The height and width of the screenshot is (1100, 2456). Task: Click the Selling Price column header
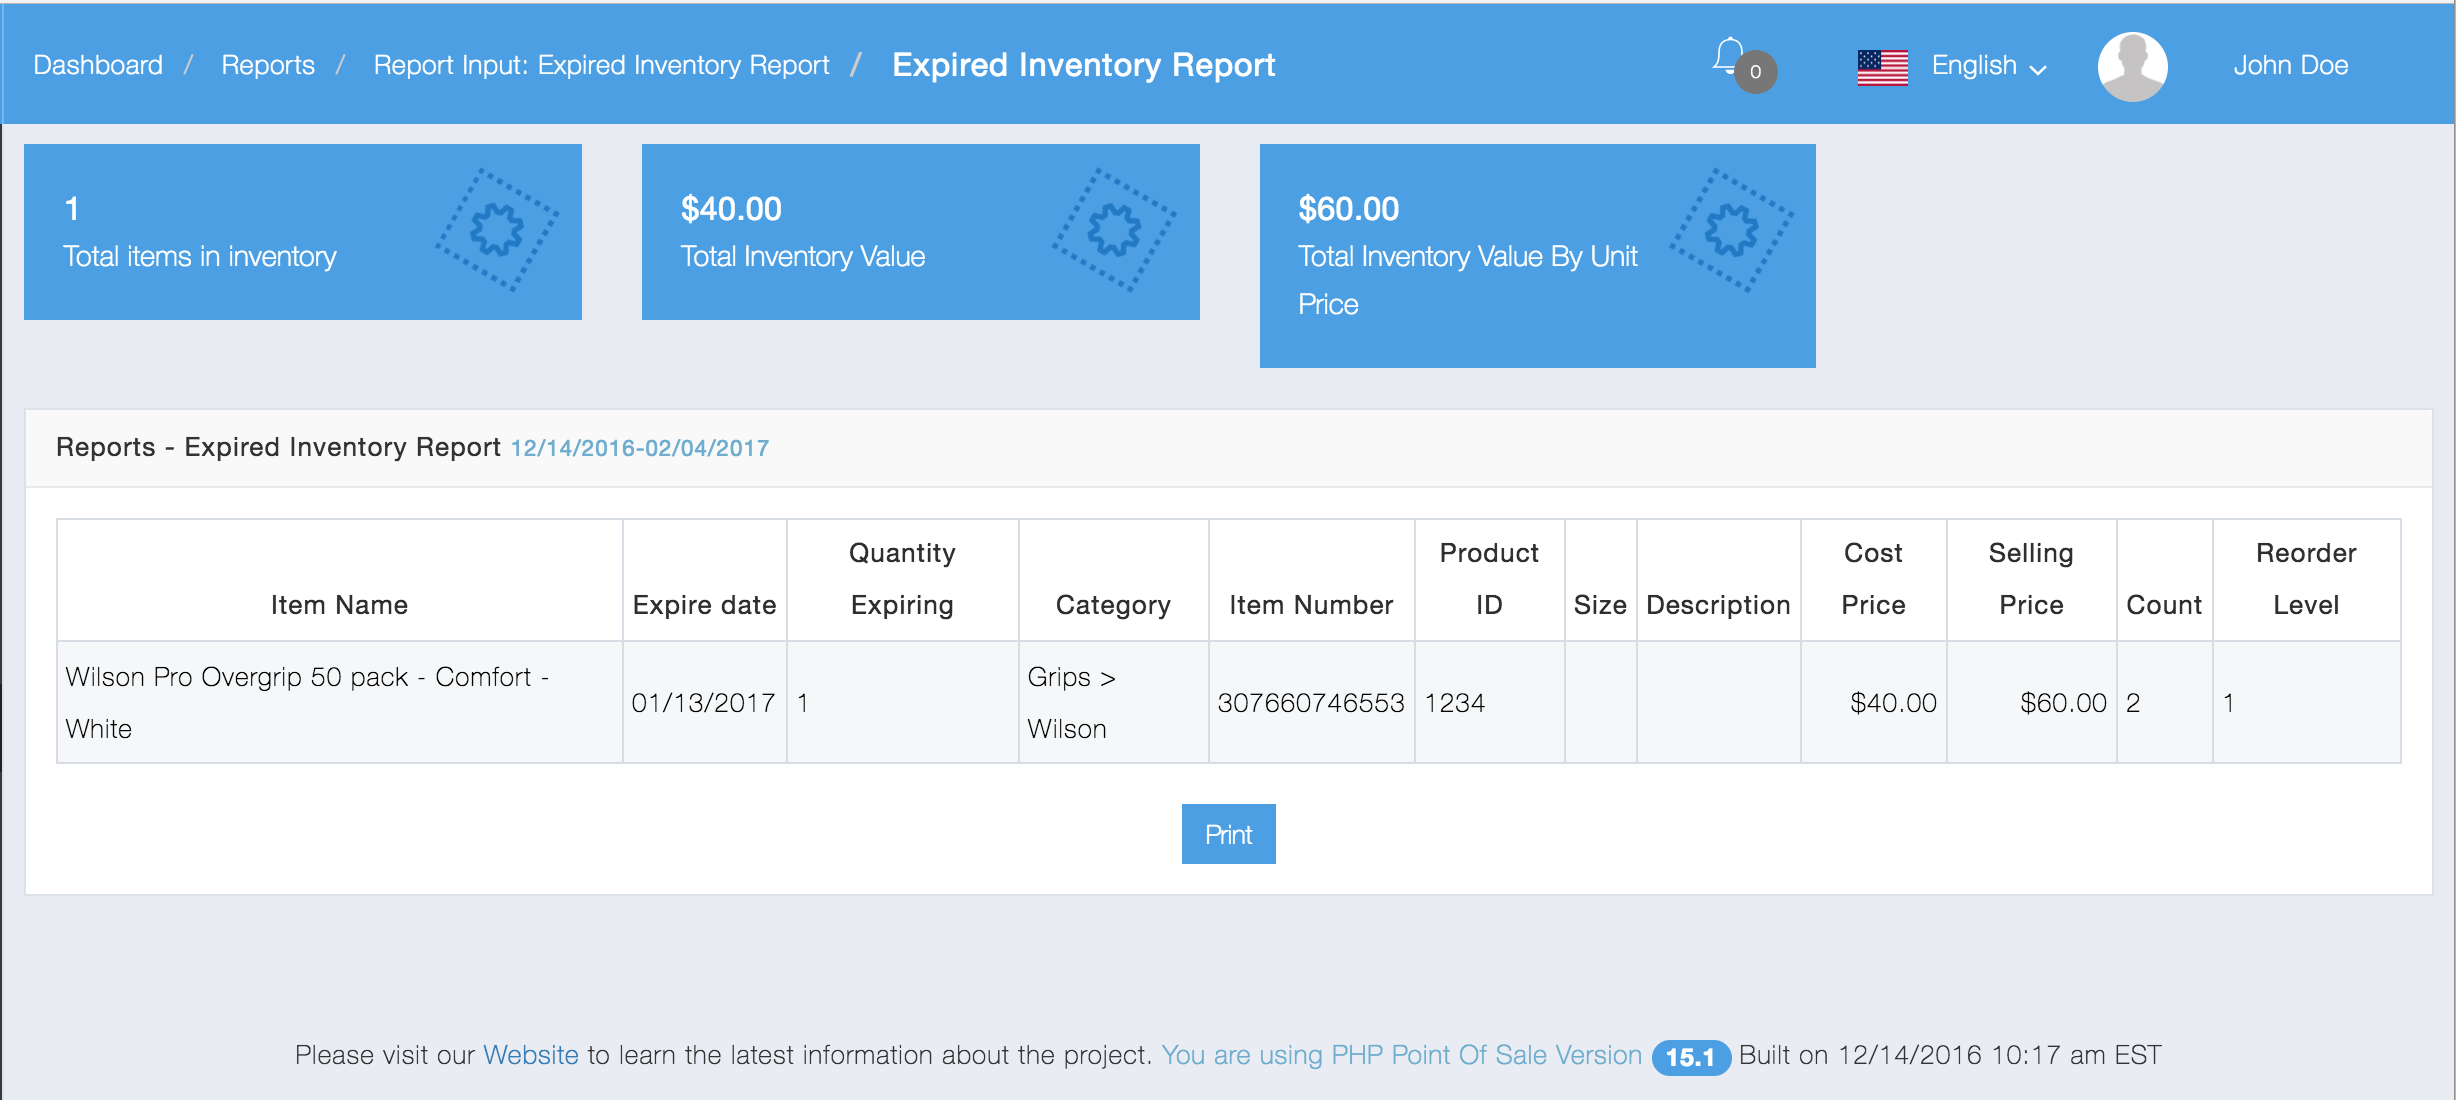click(x=2030, y=579)
